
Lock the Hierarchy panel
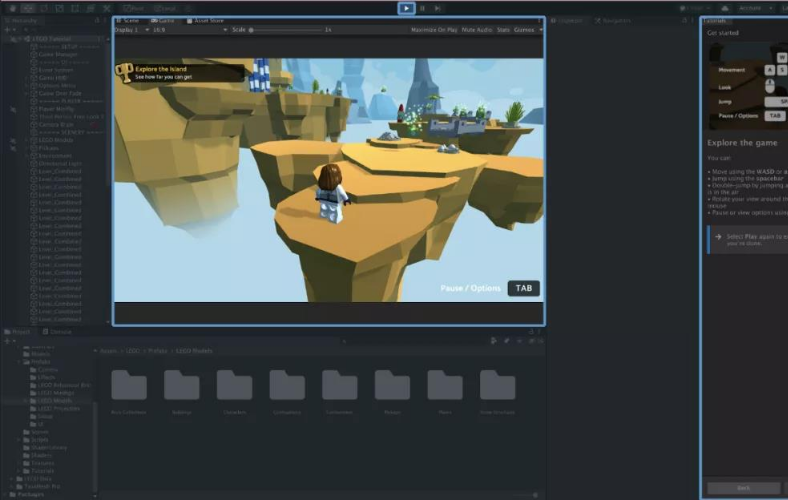pyautogui.click(x=97, y=21)
